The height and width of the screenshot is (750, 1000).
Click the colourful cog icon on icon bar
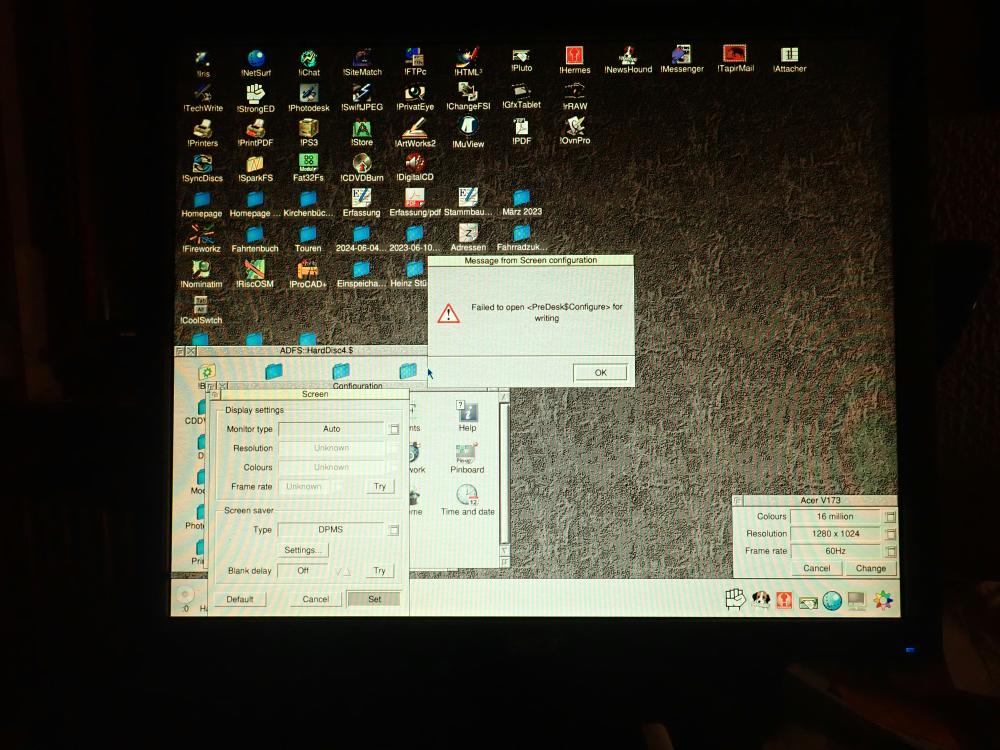point(883,599)
